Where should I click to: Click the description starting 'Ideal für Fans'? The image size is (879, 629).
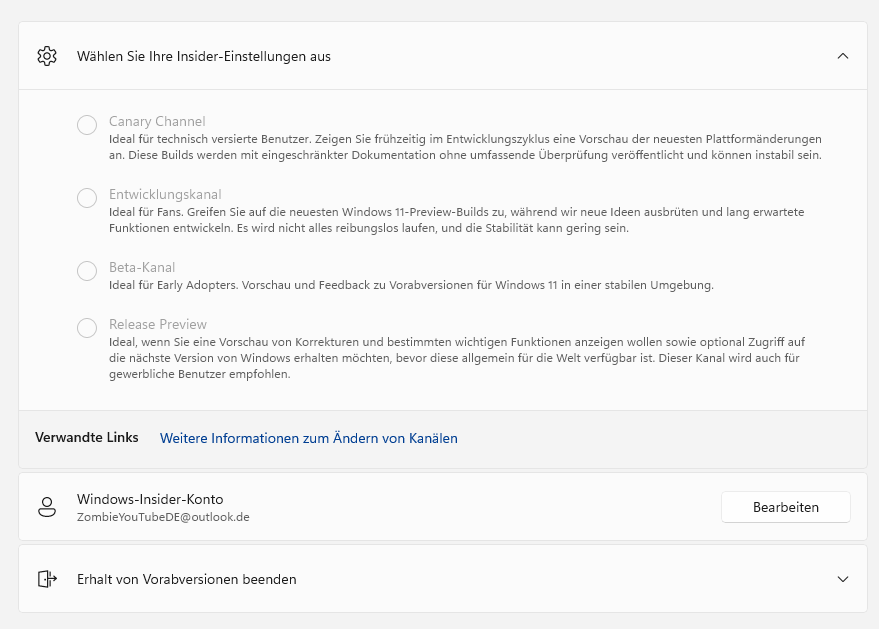456,220
